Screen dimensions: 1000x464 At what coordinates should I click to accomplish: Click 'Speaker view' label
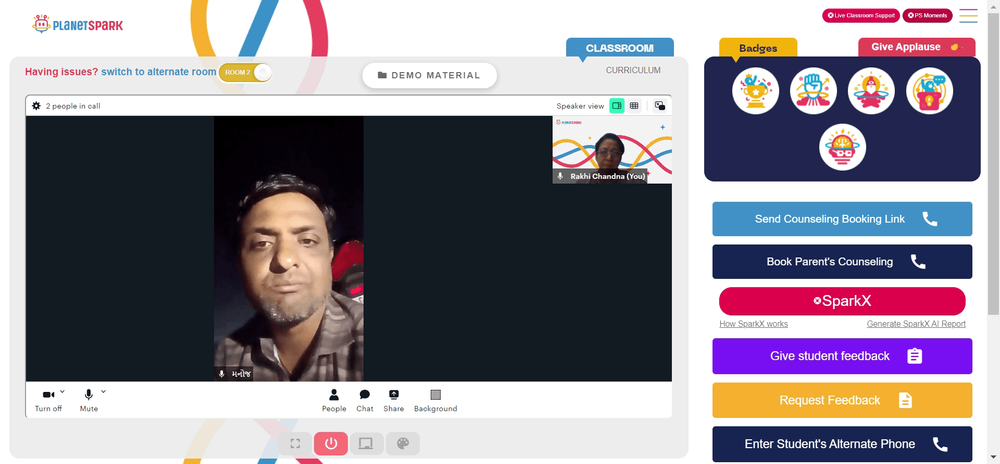(580, 106)
